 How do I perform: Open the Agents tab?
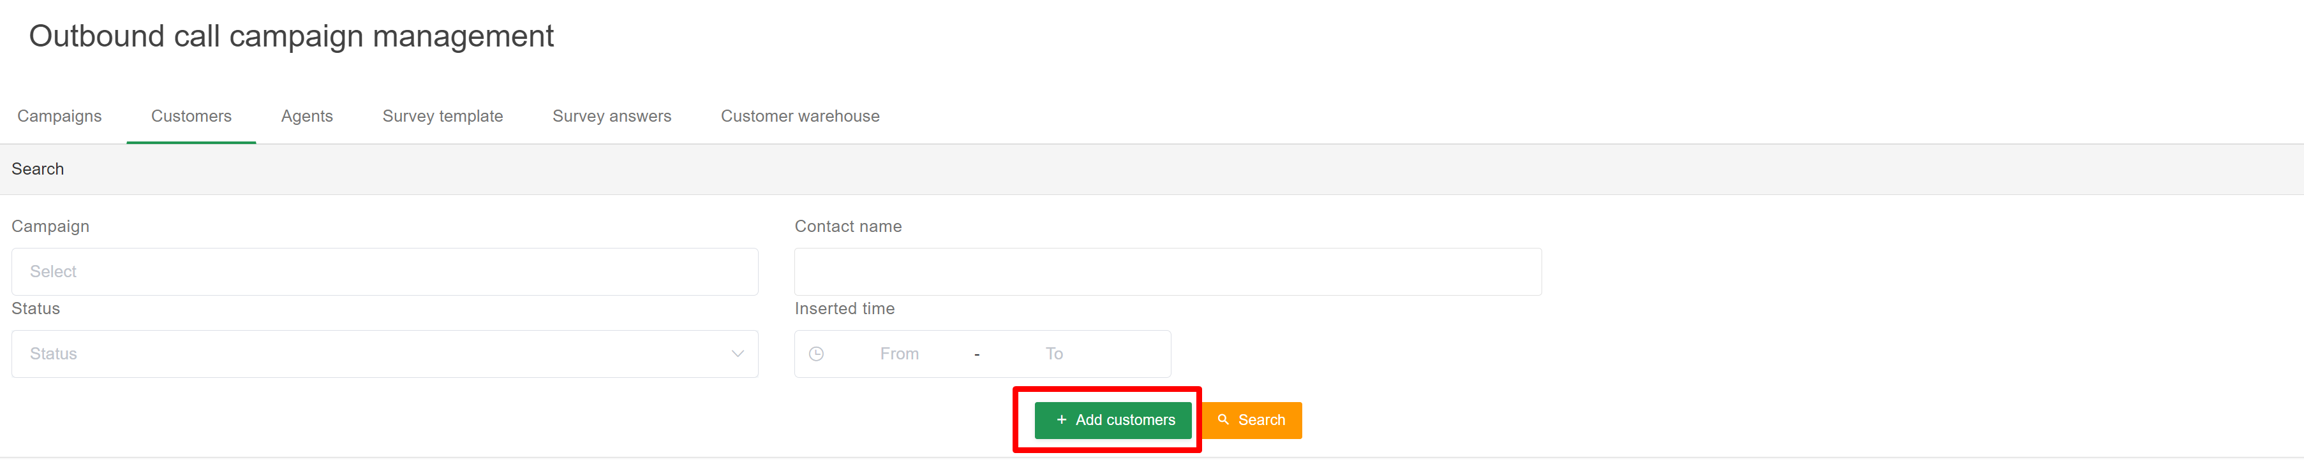click(306, 116)
